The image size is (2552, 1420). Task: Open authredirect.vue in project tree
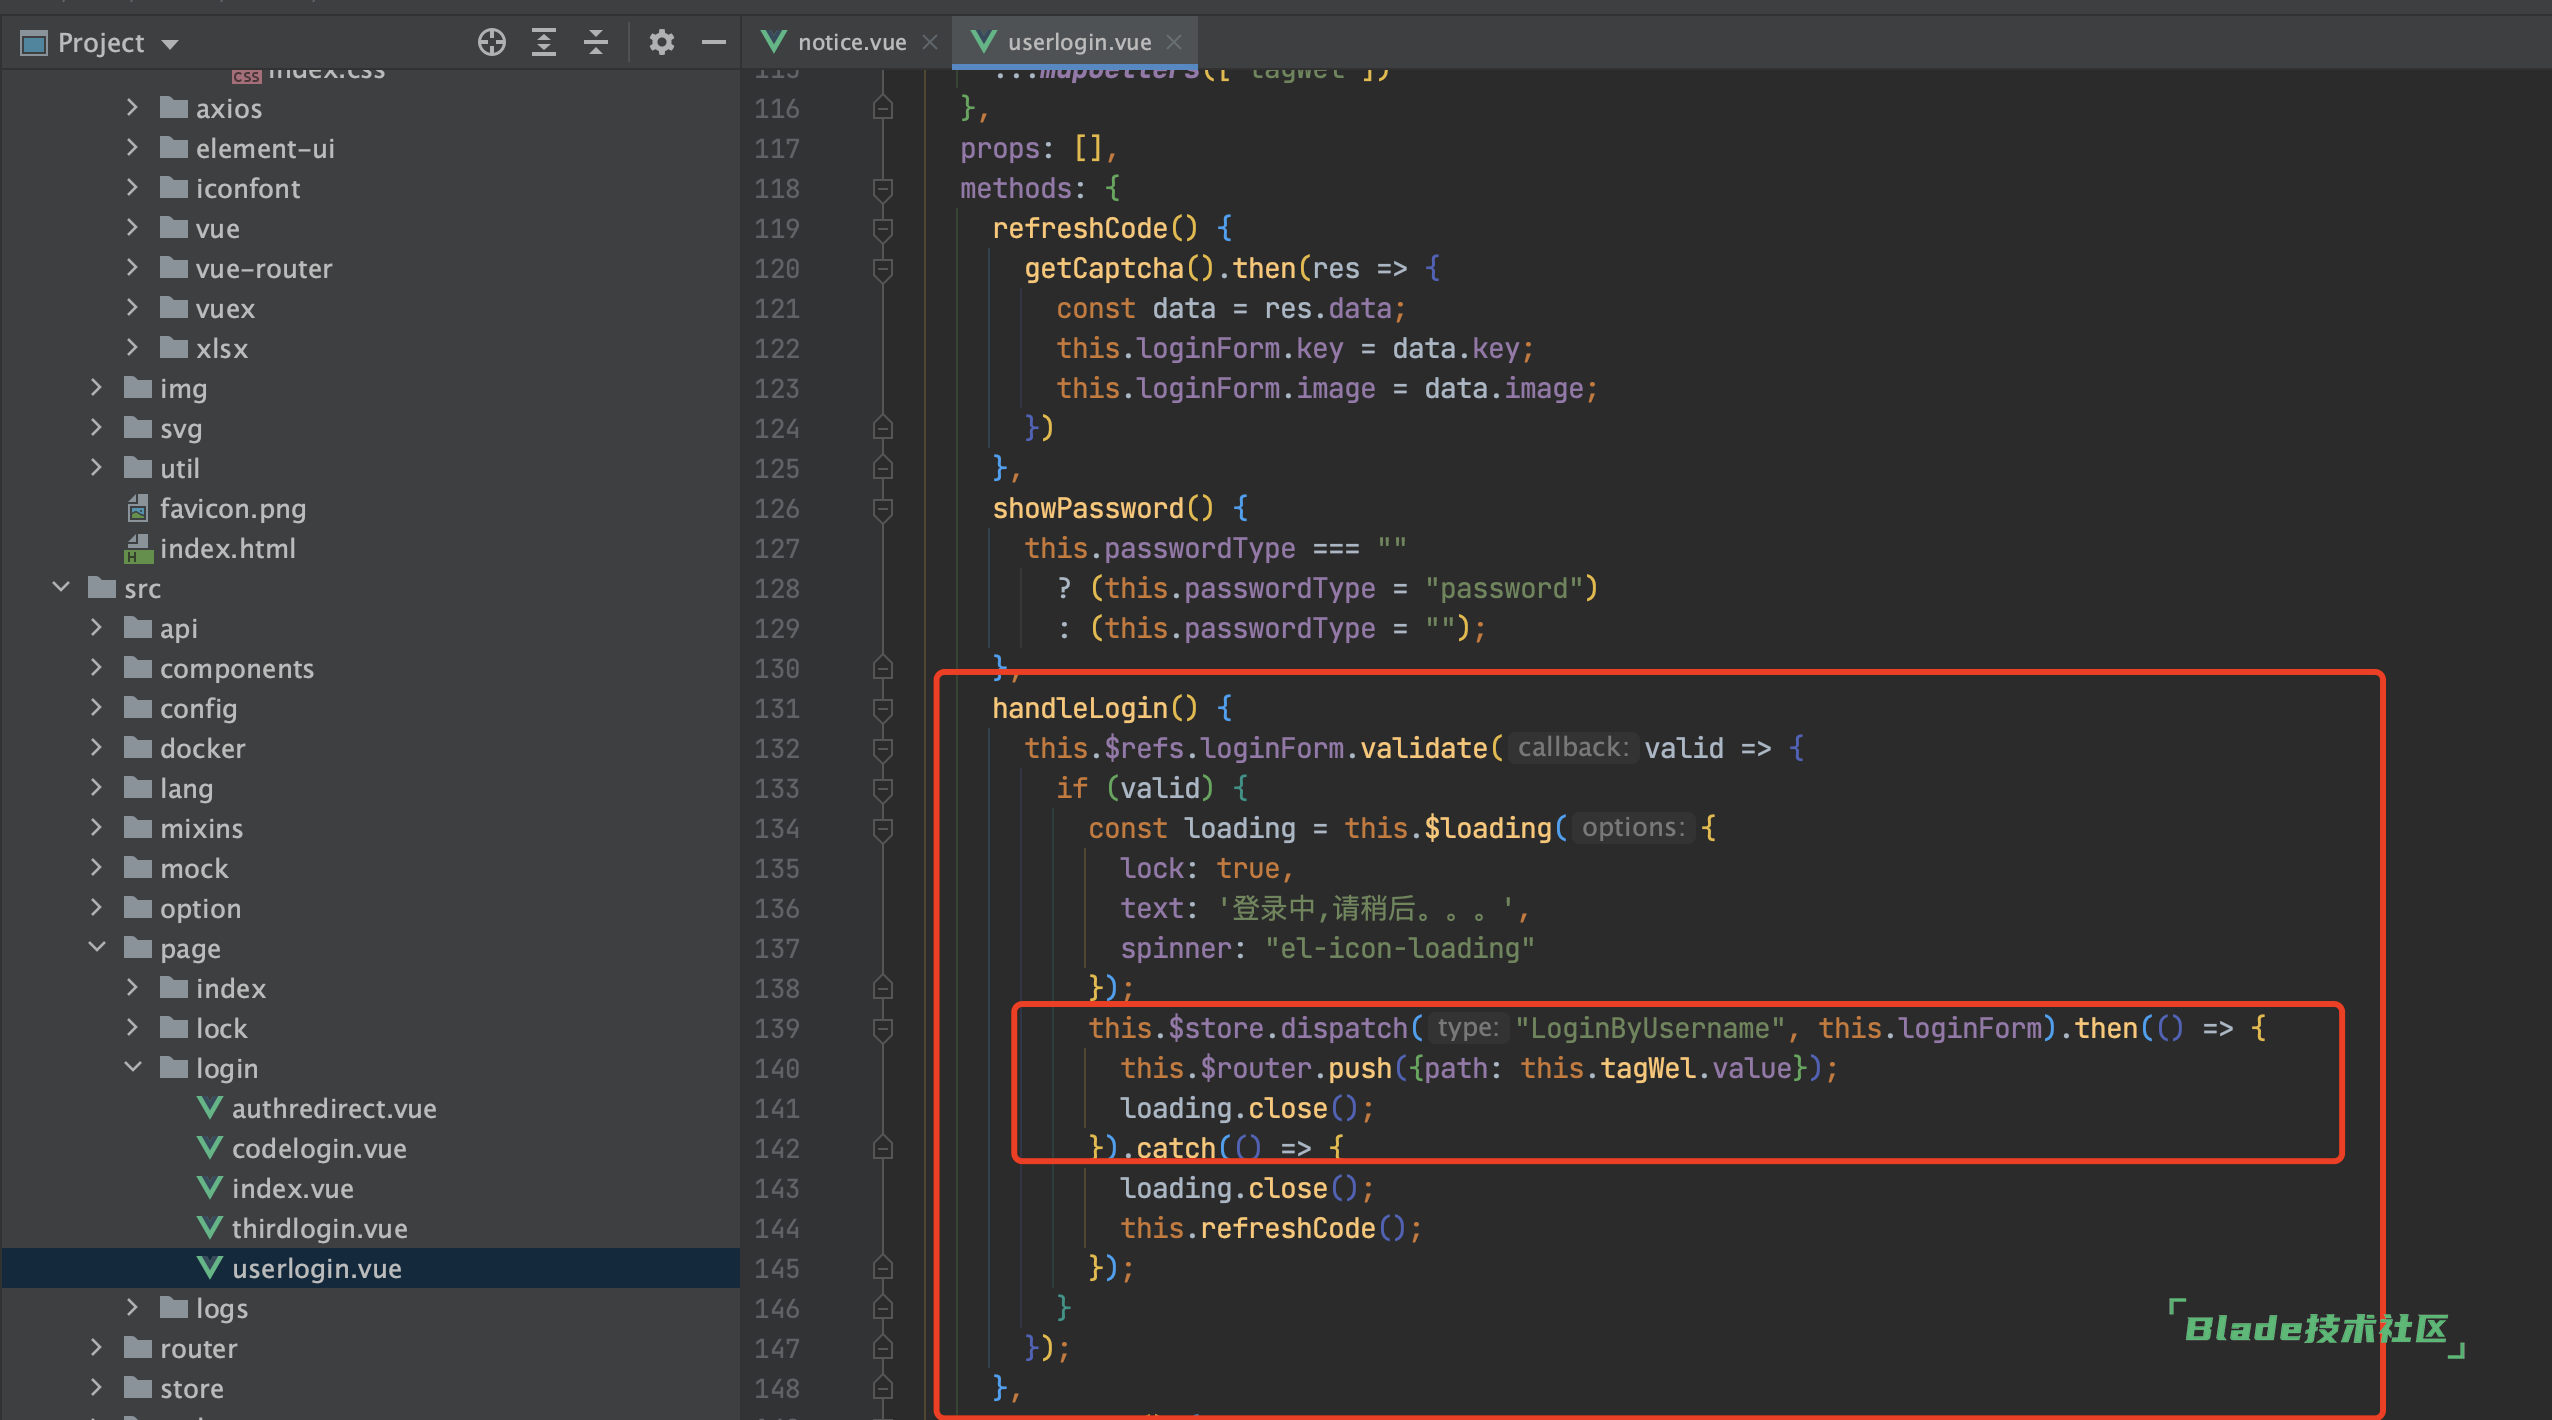pyautogui.click(x=334, y=1109)
